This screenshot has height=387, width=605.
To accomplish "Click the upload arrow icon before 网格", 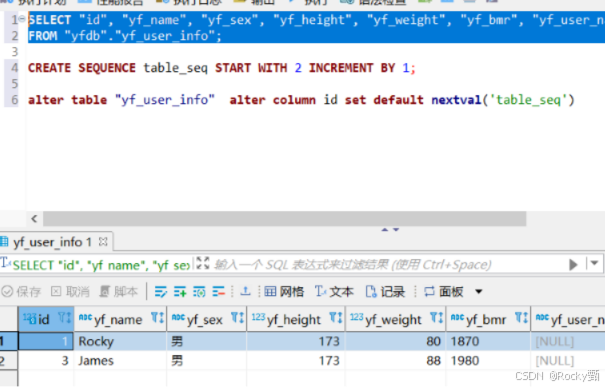I will tap(245, 291).
